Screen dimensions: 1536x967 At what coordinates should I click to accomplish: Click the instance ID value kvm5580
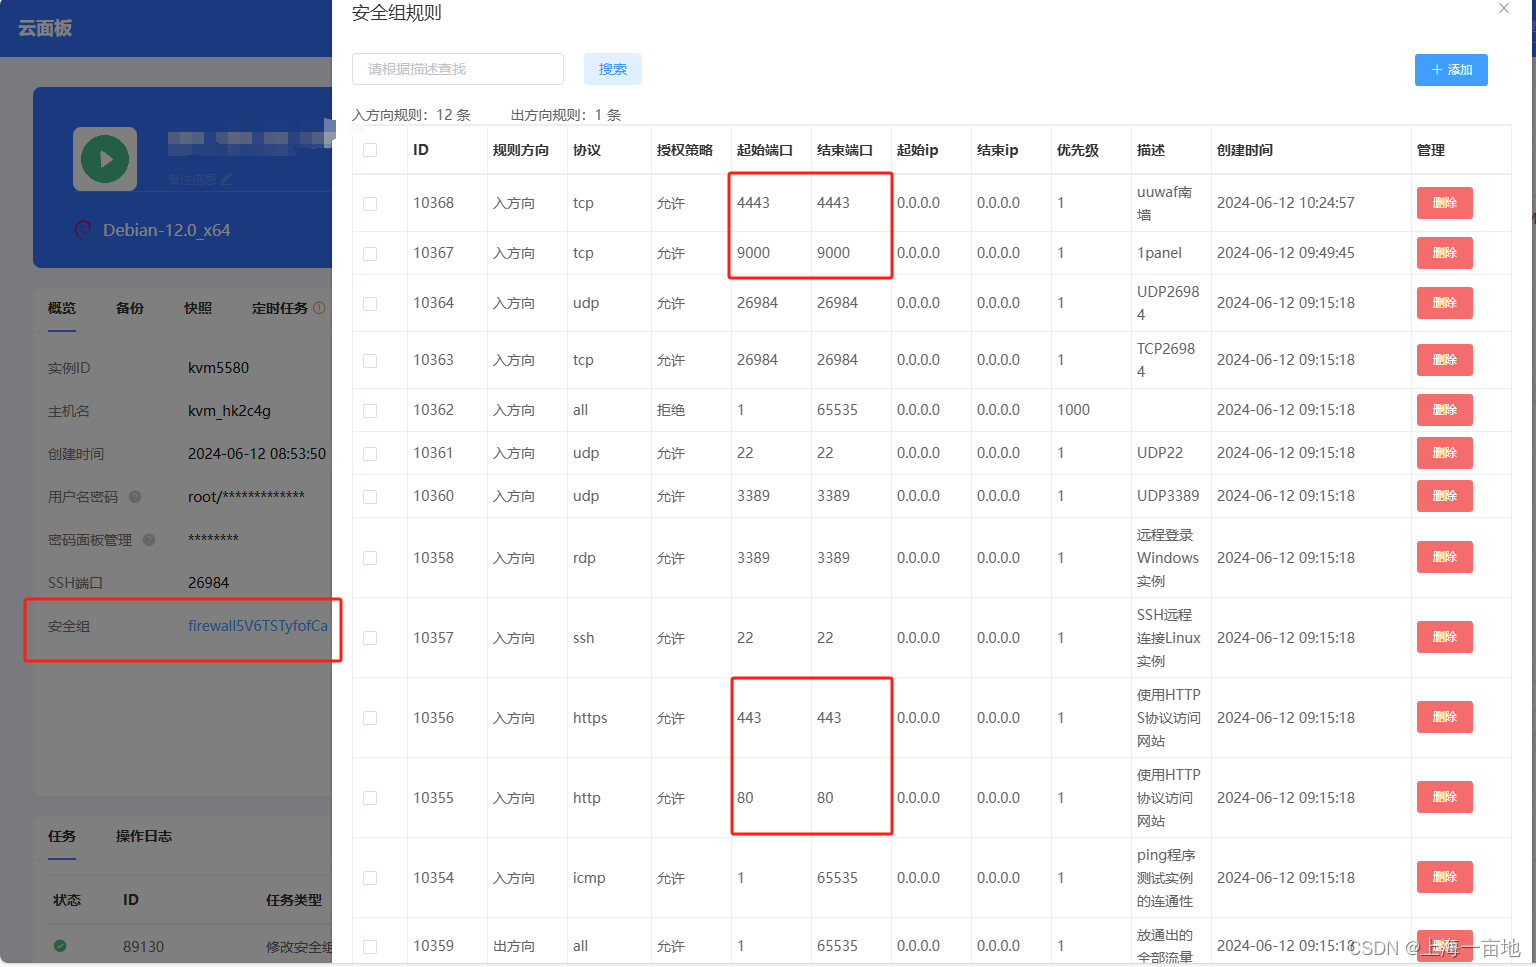[x=218, y=368]
